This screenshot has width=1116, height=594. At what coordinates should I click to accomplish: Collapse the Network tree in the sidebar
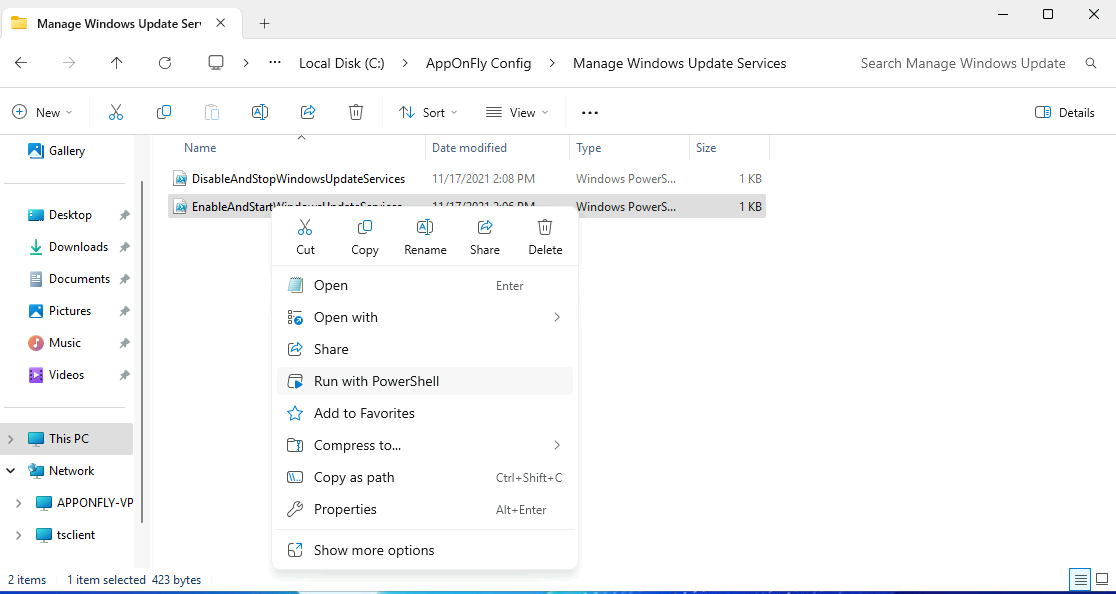click(11, 470)
